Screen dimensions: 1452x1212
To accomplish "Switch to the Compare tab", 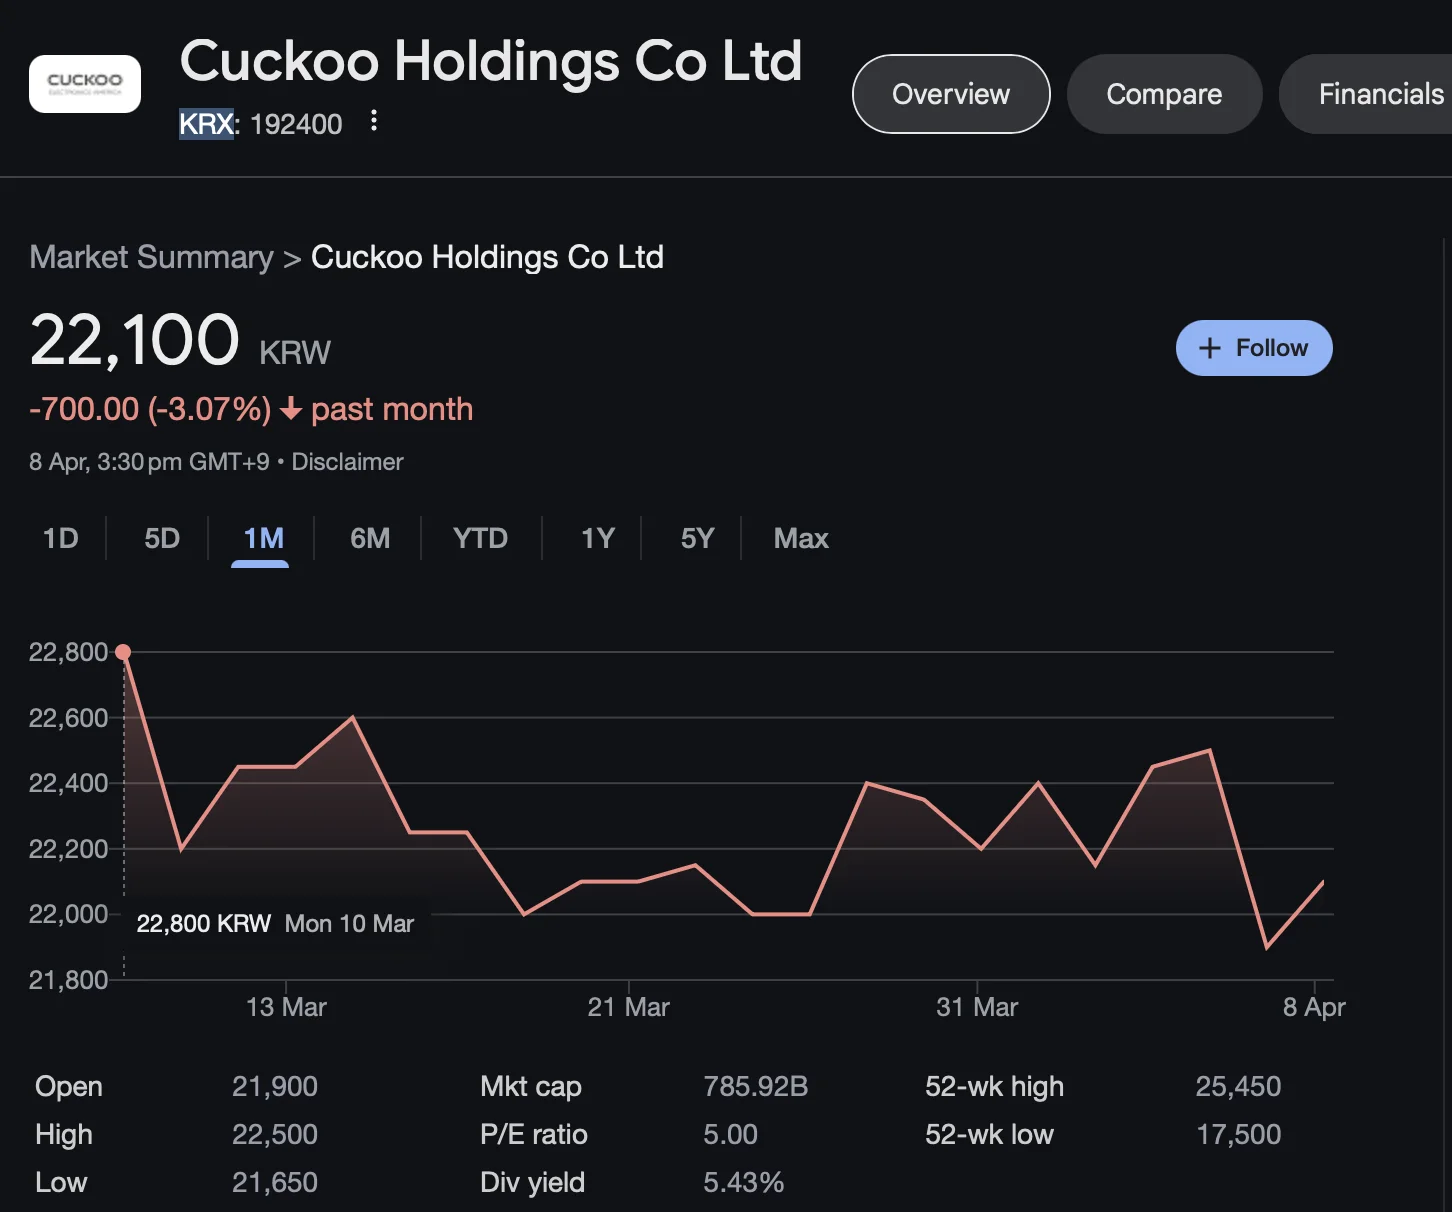I will 1164,94.
